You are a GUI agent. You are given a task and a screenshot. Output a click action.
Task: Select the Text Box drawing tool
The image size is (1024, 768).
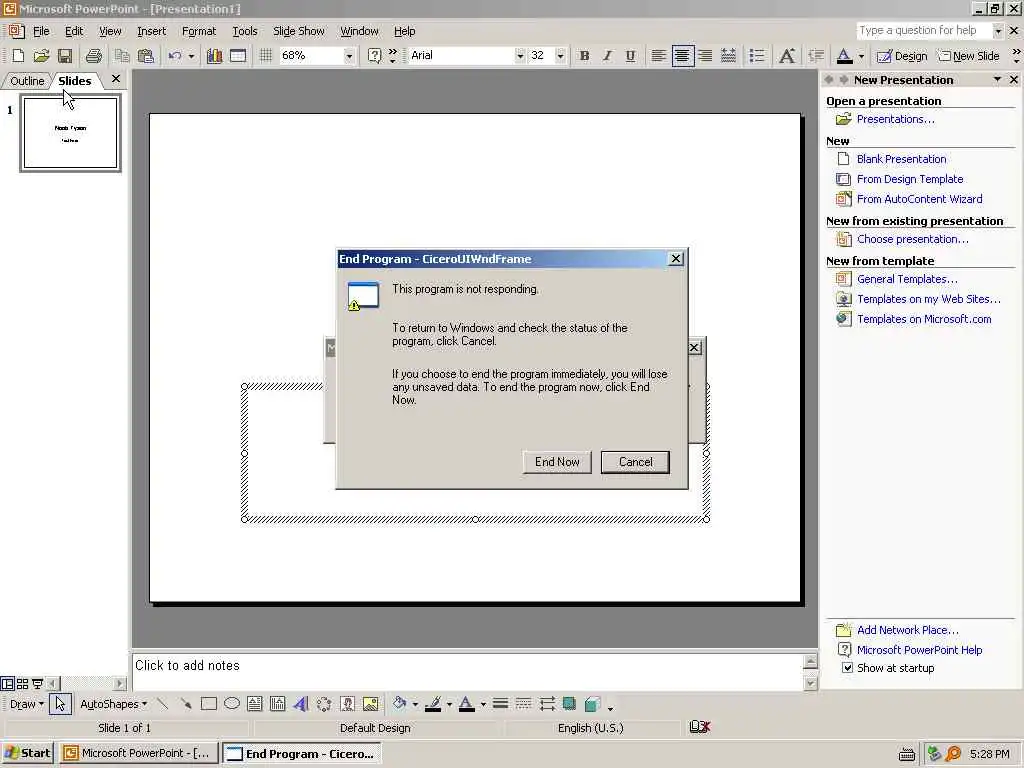(255, 703)
